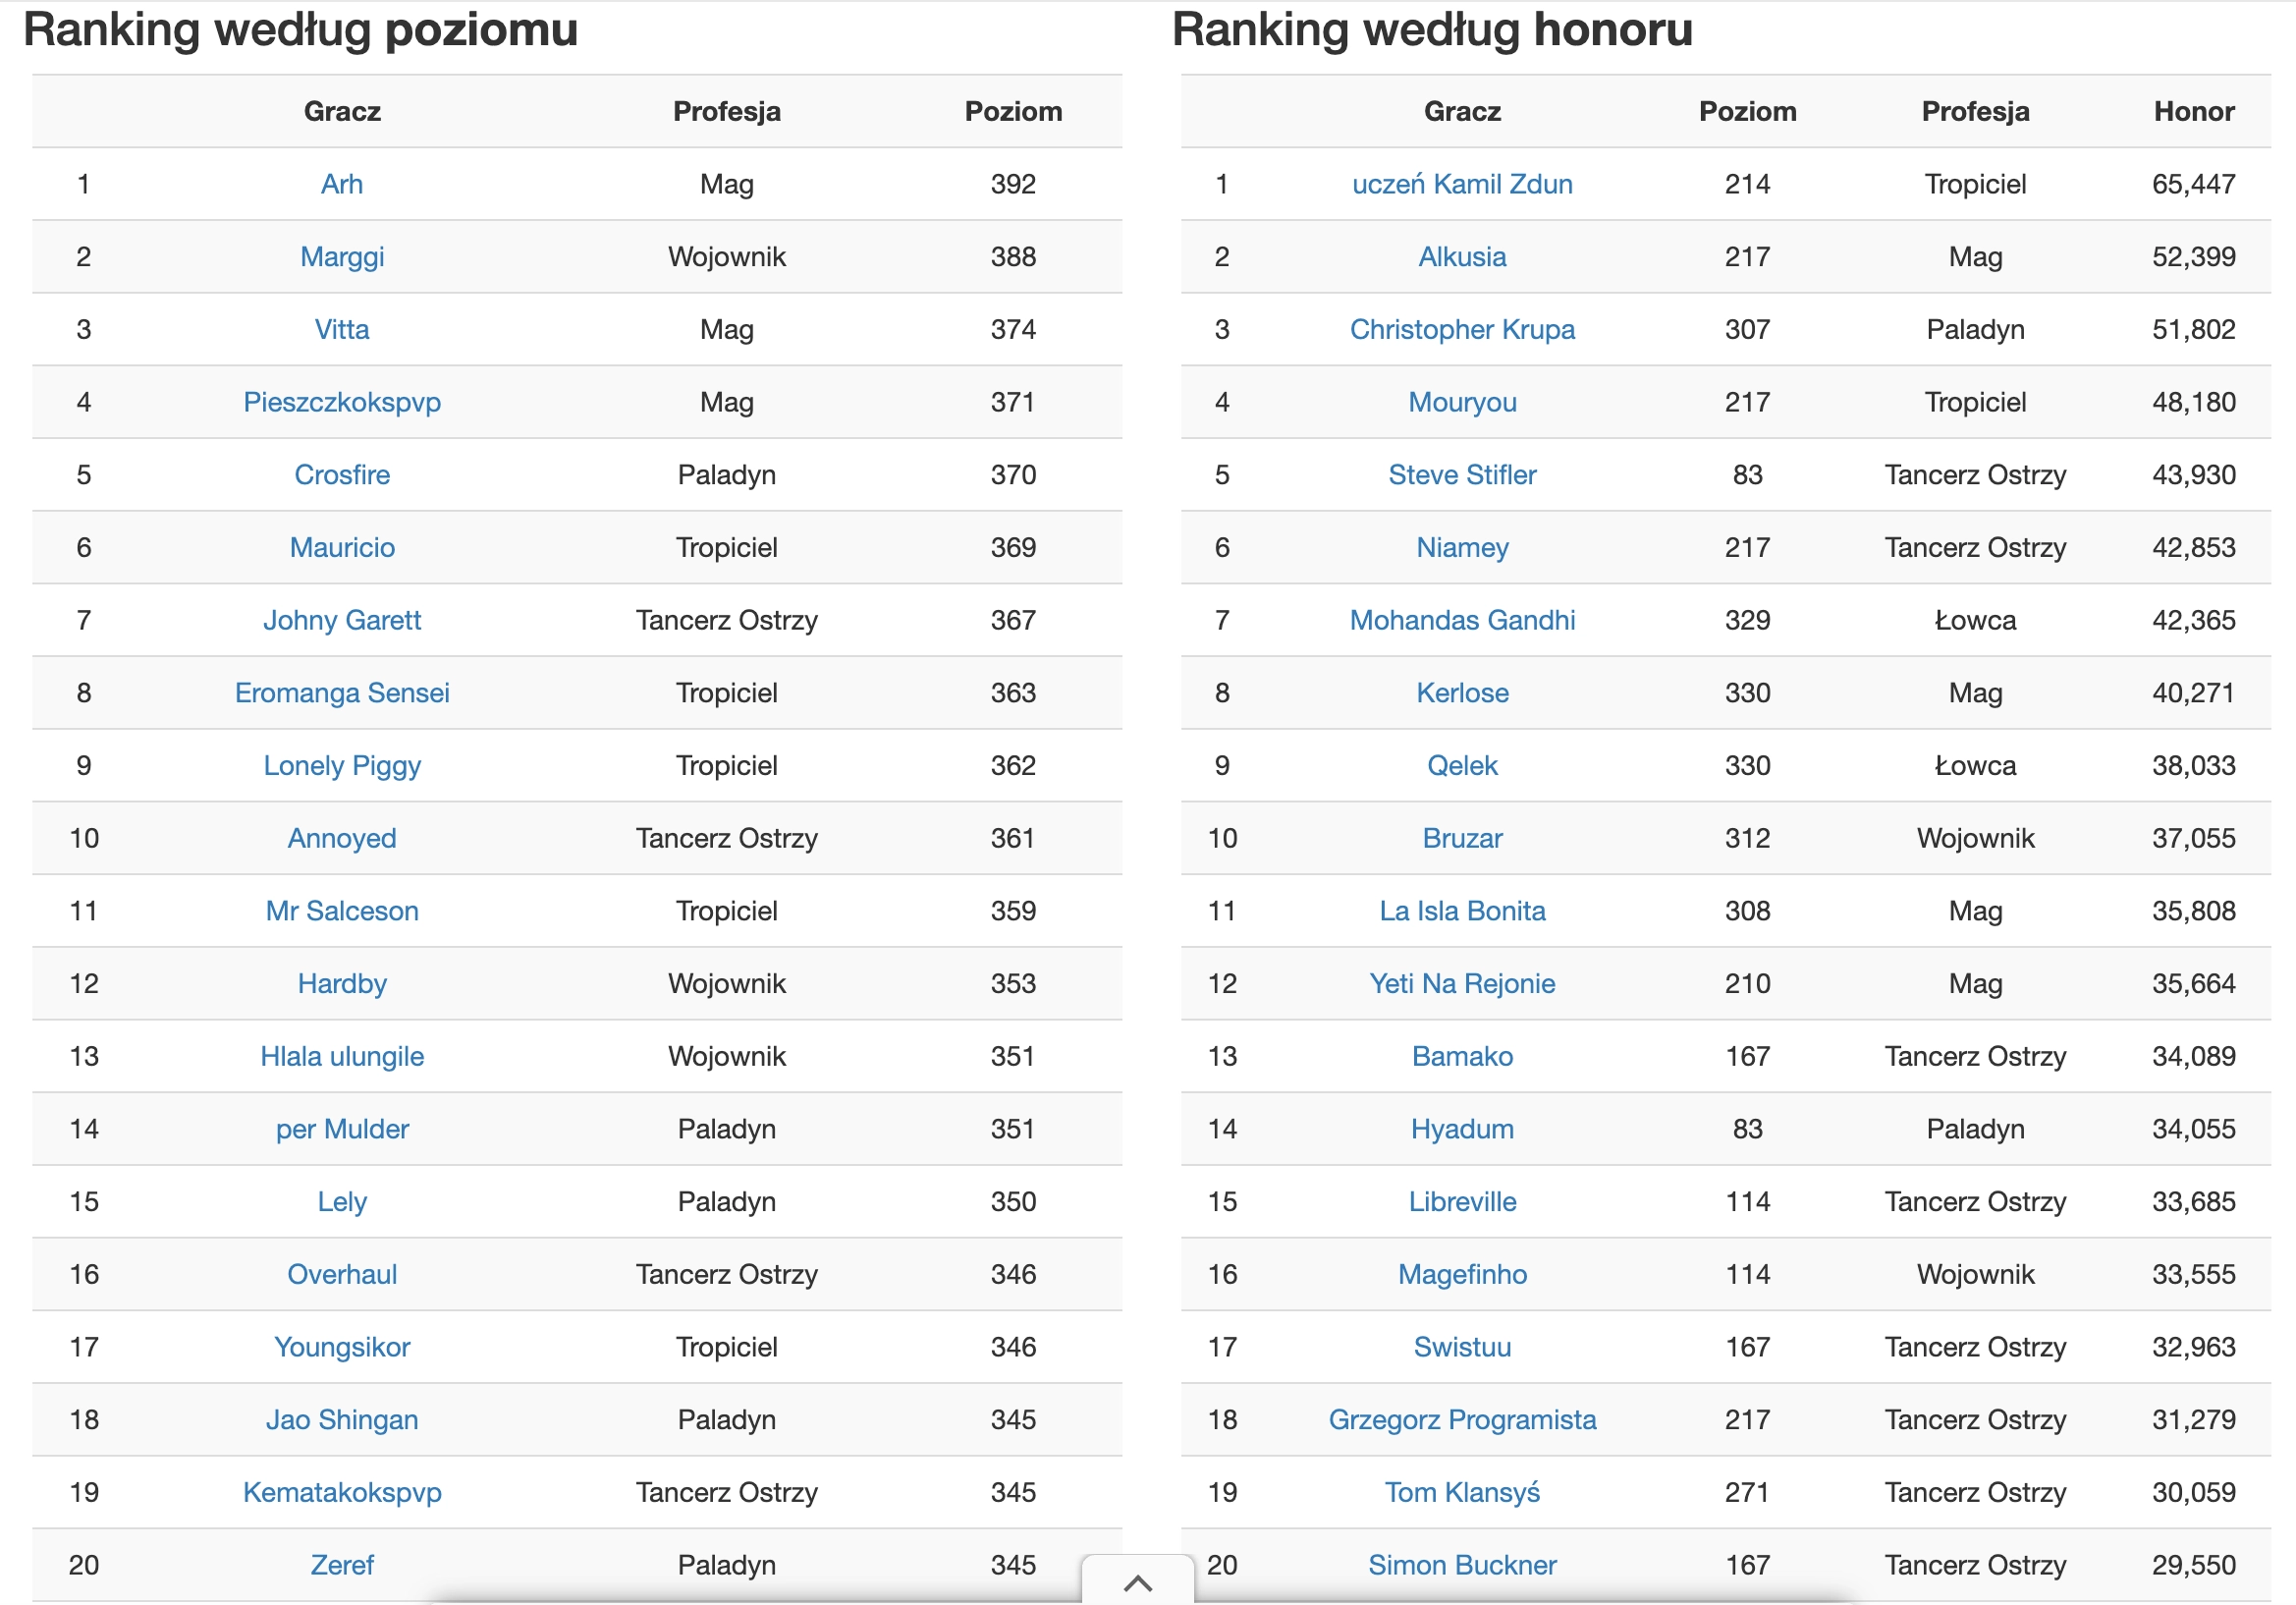Open Mohandas Gandhi's player profile
Image resolution: width=2296 pixels, height=1605 pixels.
pos(1462,620)
